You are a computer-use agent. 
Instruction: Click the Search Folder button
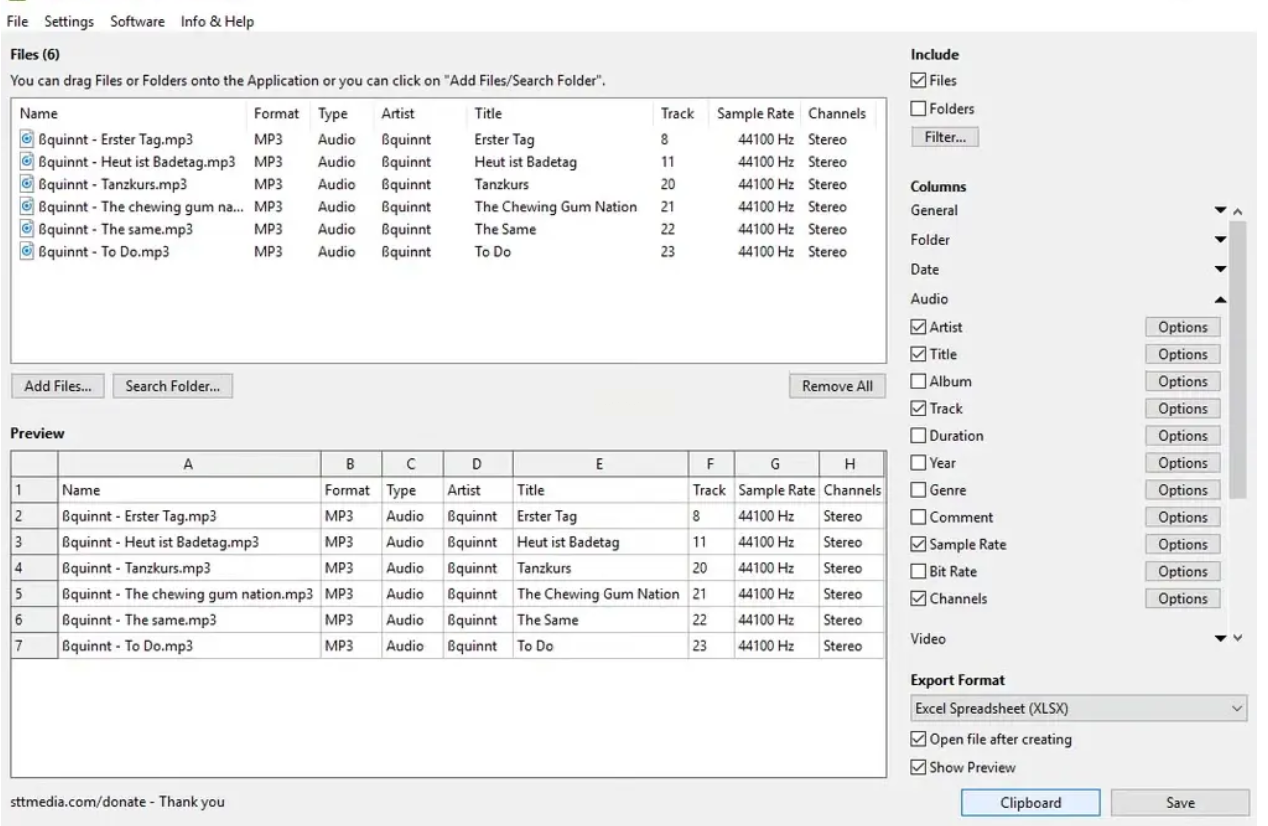172,387
